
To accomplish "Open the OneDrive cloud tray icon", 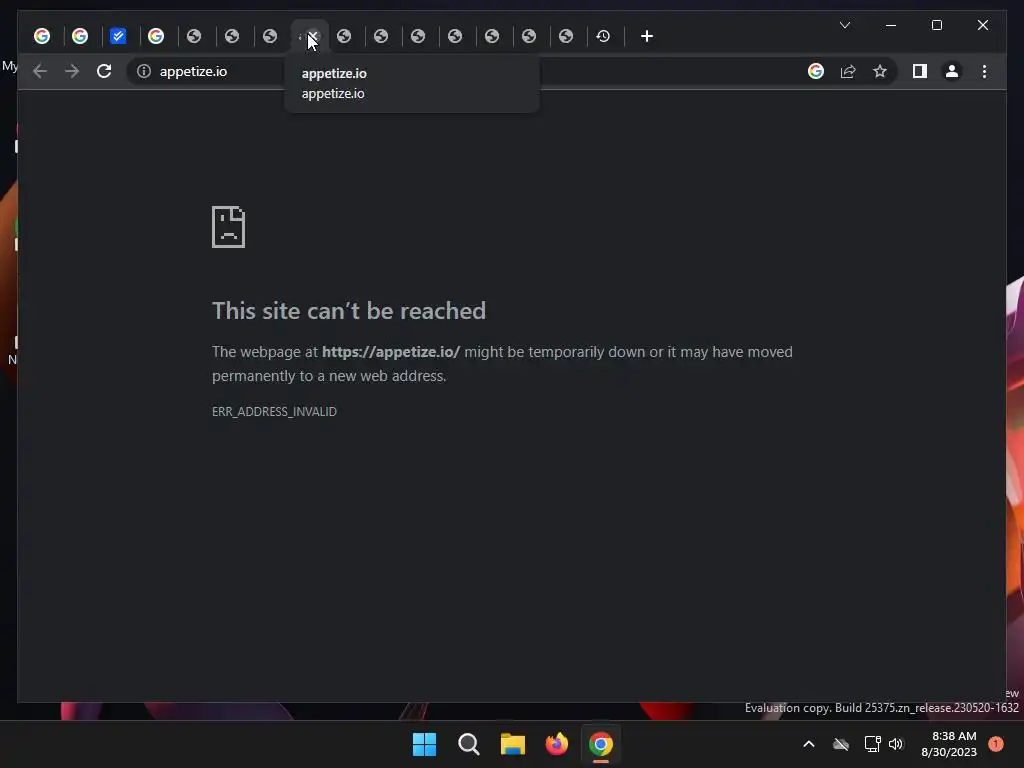I will coord(841,744).
